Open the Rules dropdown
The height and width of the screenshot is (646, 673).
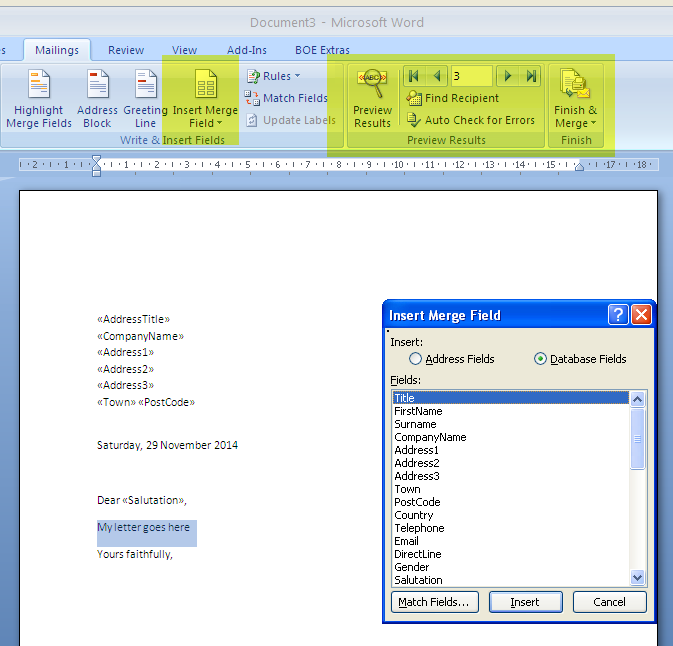273,76
